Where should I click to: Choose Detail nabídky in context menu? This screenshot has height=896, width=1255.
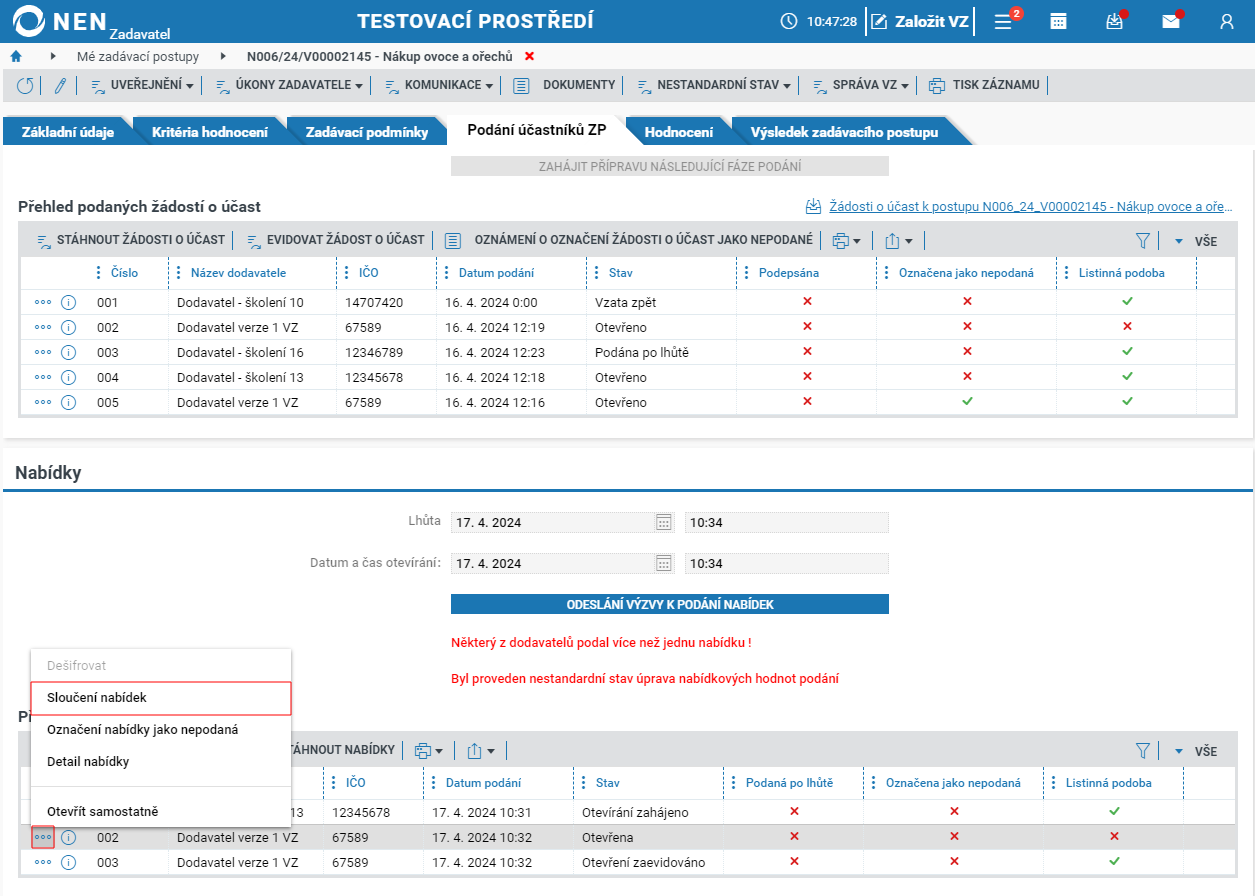(161, 762)
